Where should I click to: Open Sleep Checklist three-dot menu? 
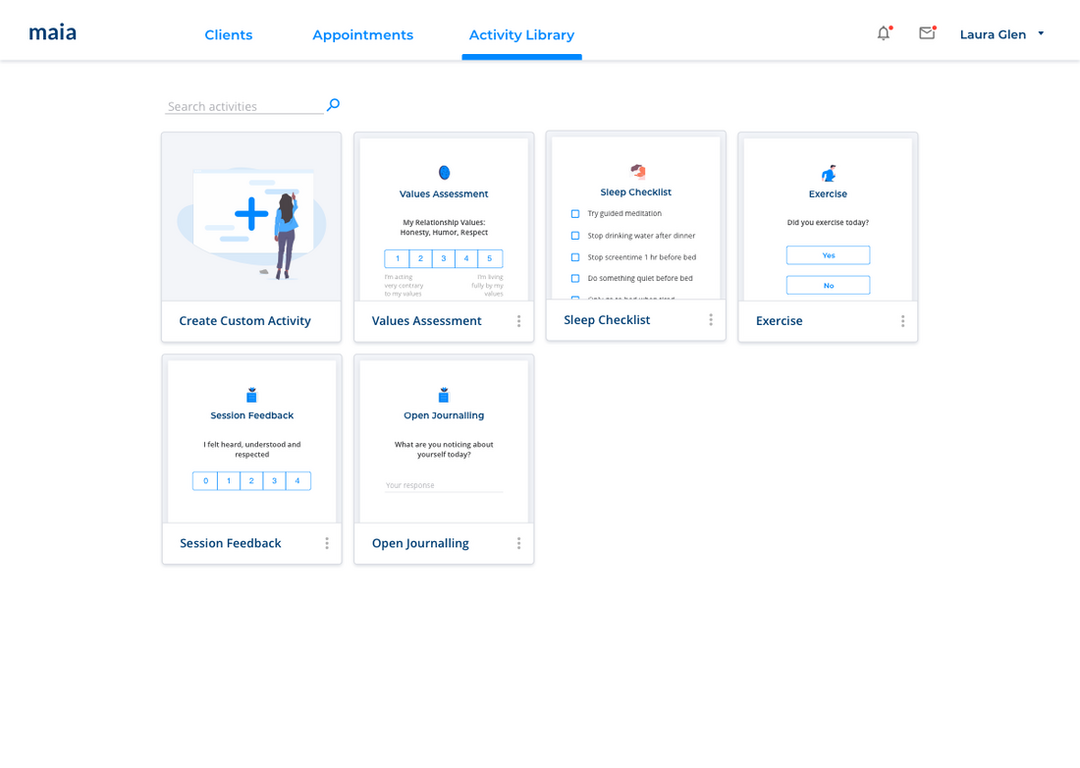(710, 320)
